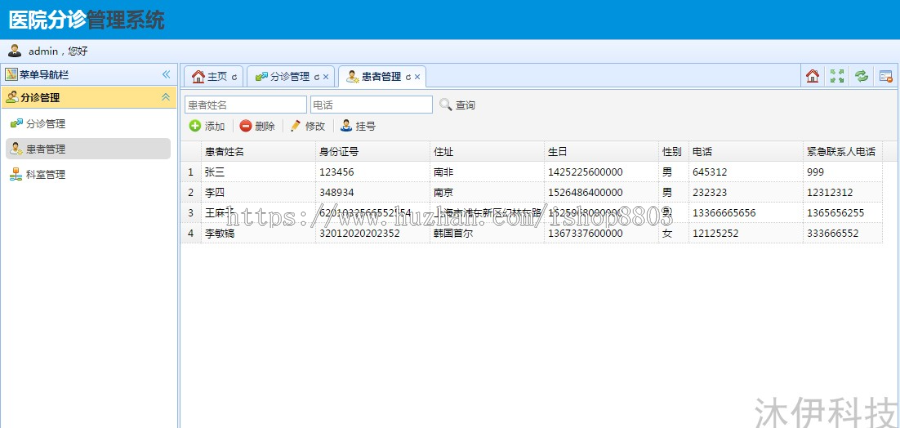The image size is (900, 428).
Task: Close the 患者管理 tab
Action: 417,77
